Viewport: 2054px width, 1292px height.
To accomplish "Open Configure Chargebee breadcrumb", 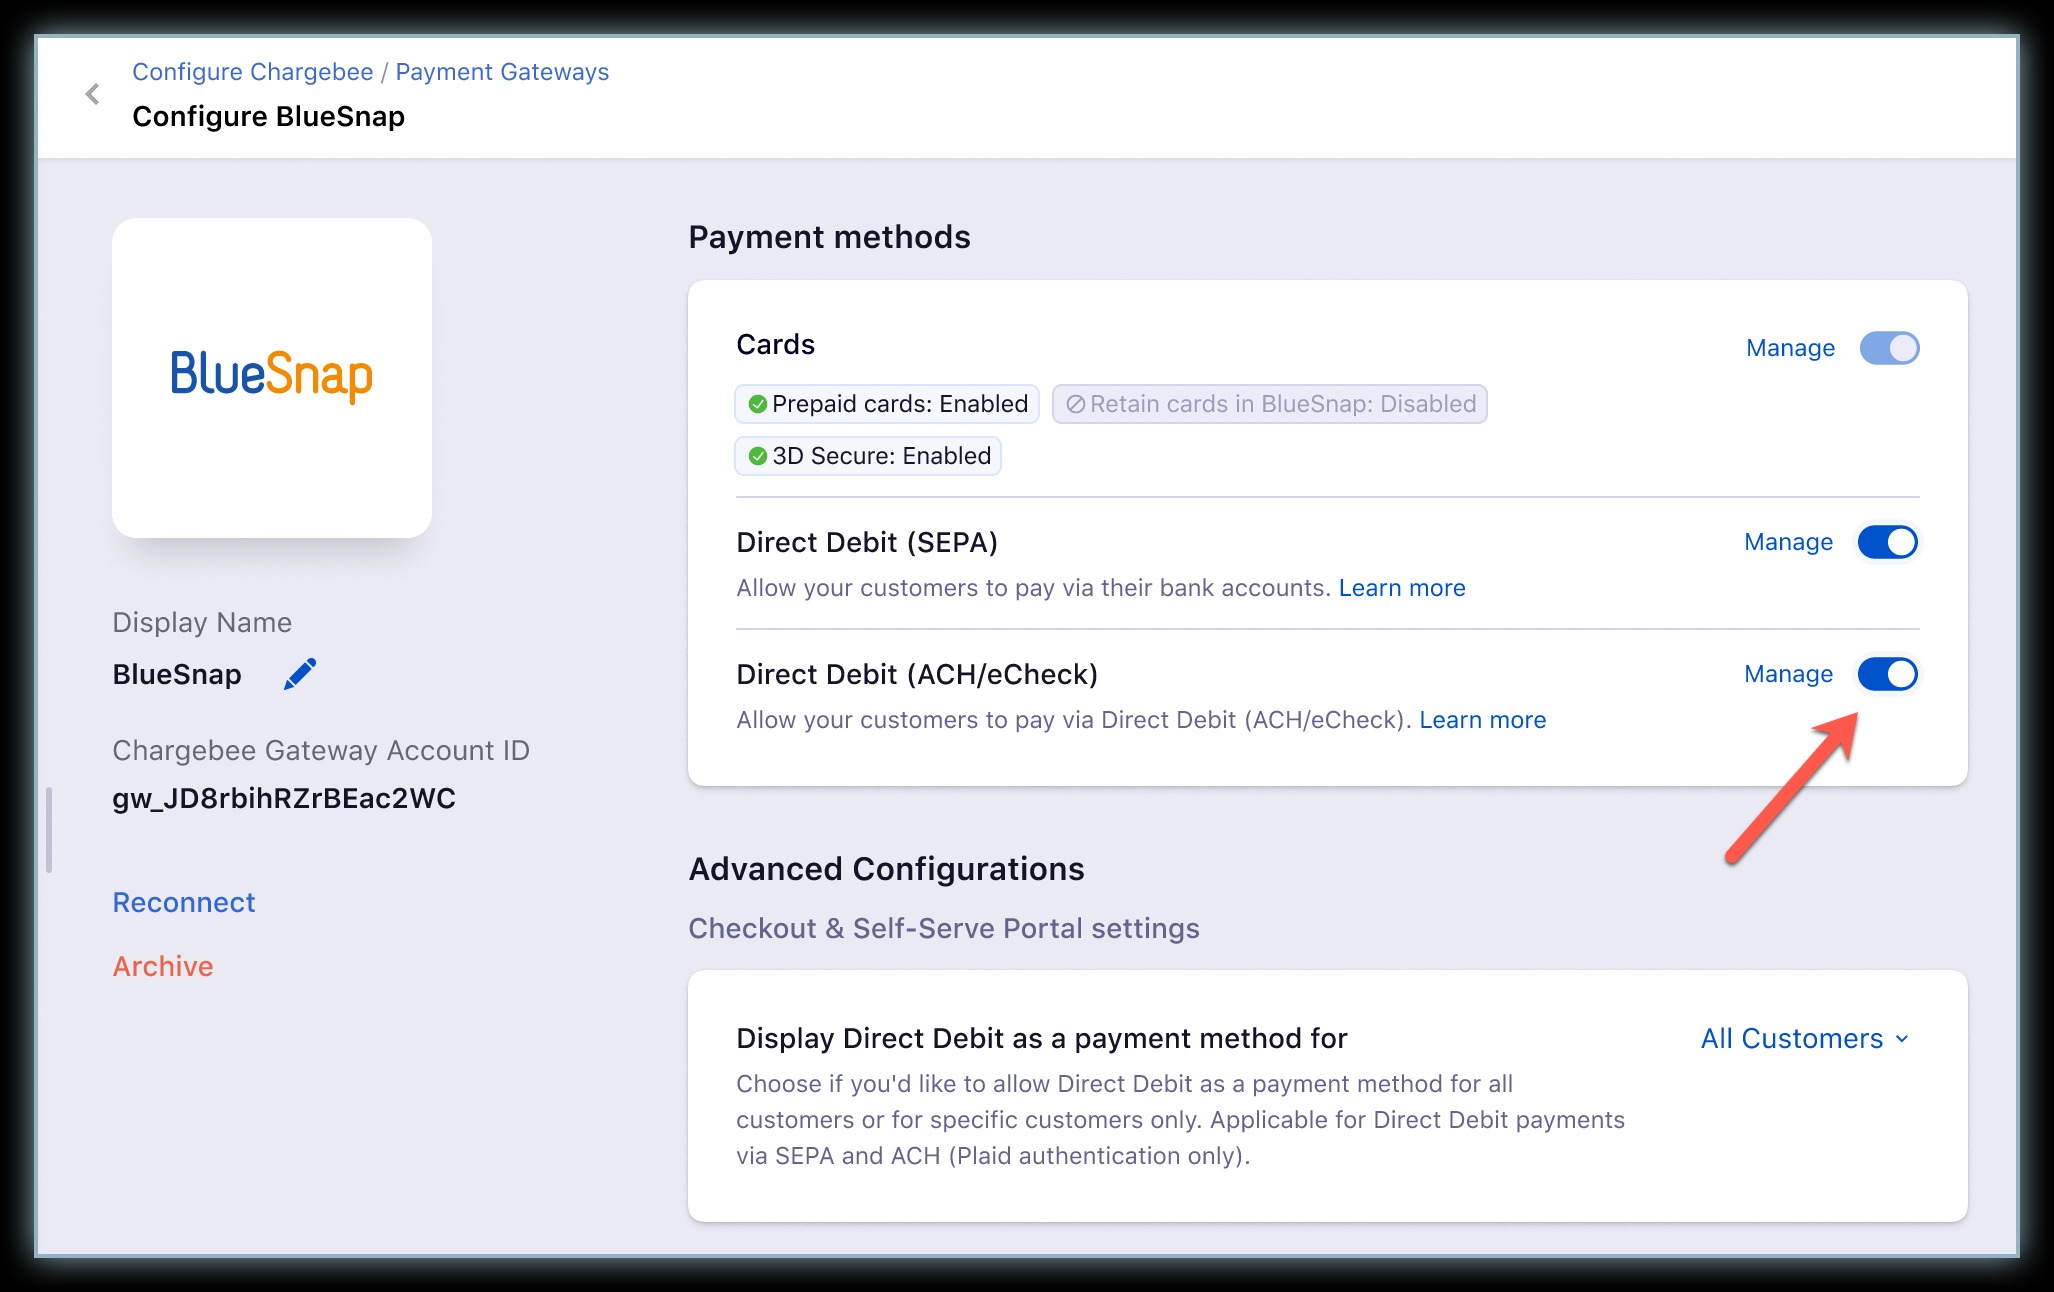I will click(252, 72).
